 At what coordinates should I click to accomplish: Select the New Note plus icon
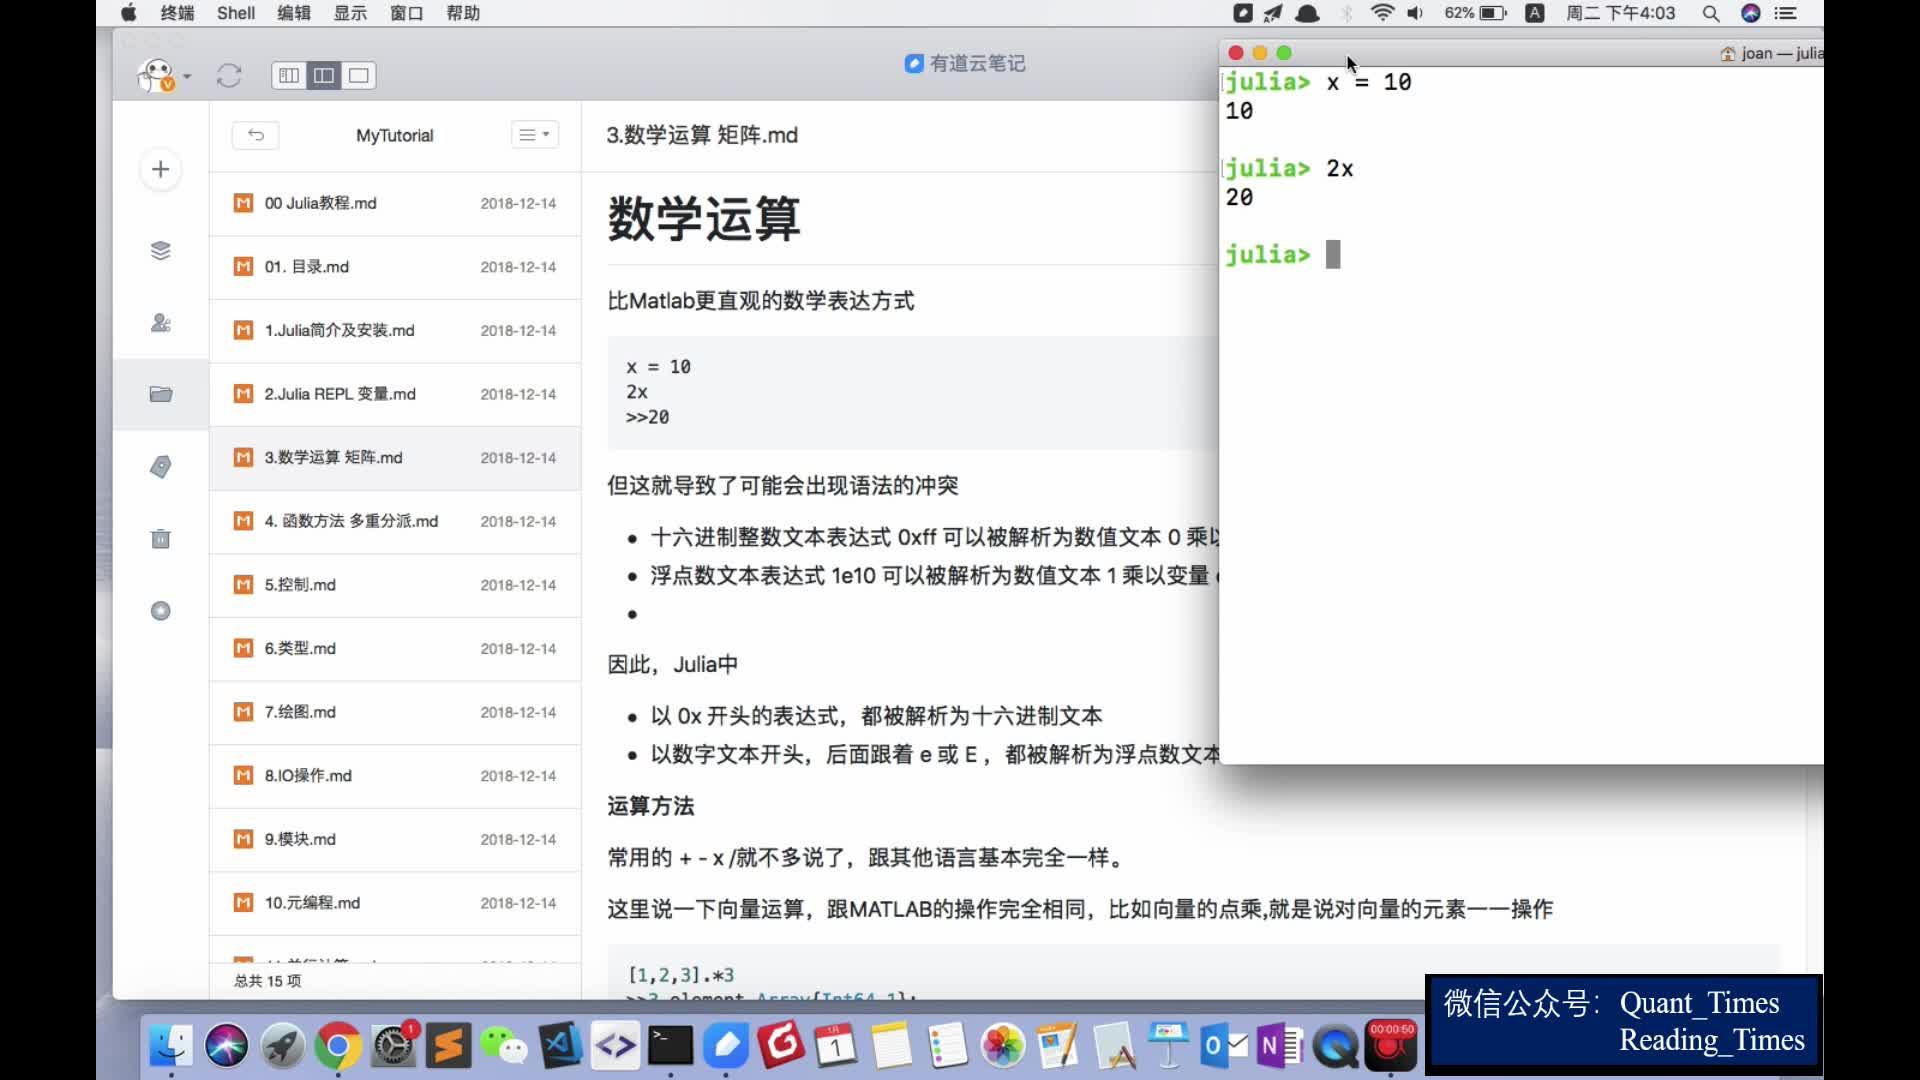160,170
